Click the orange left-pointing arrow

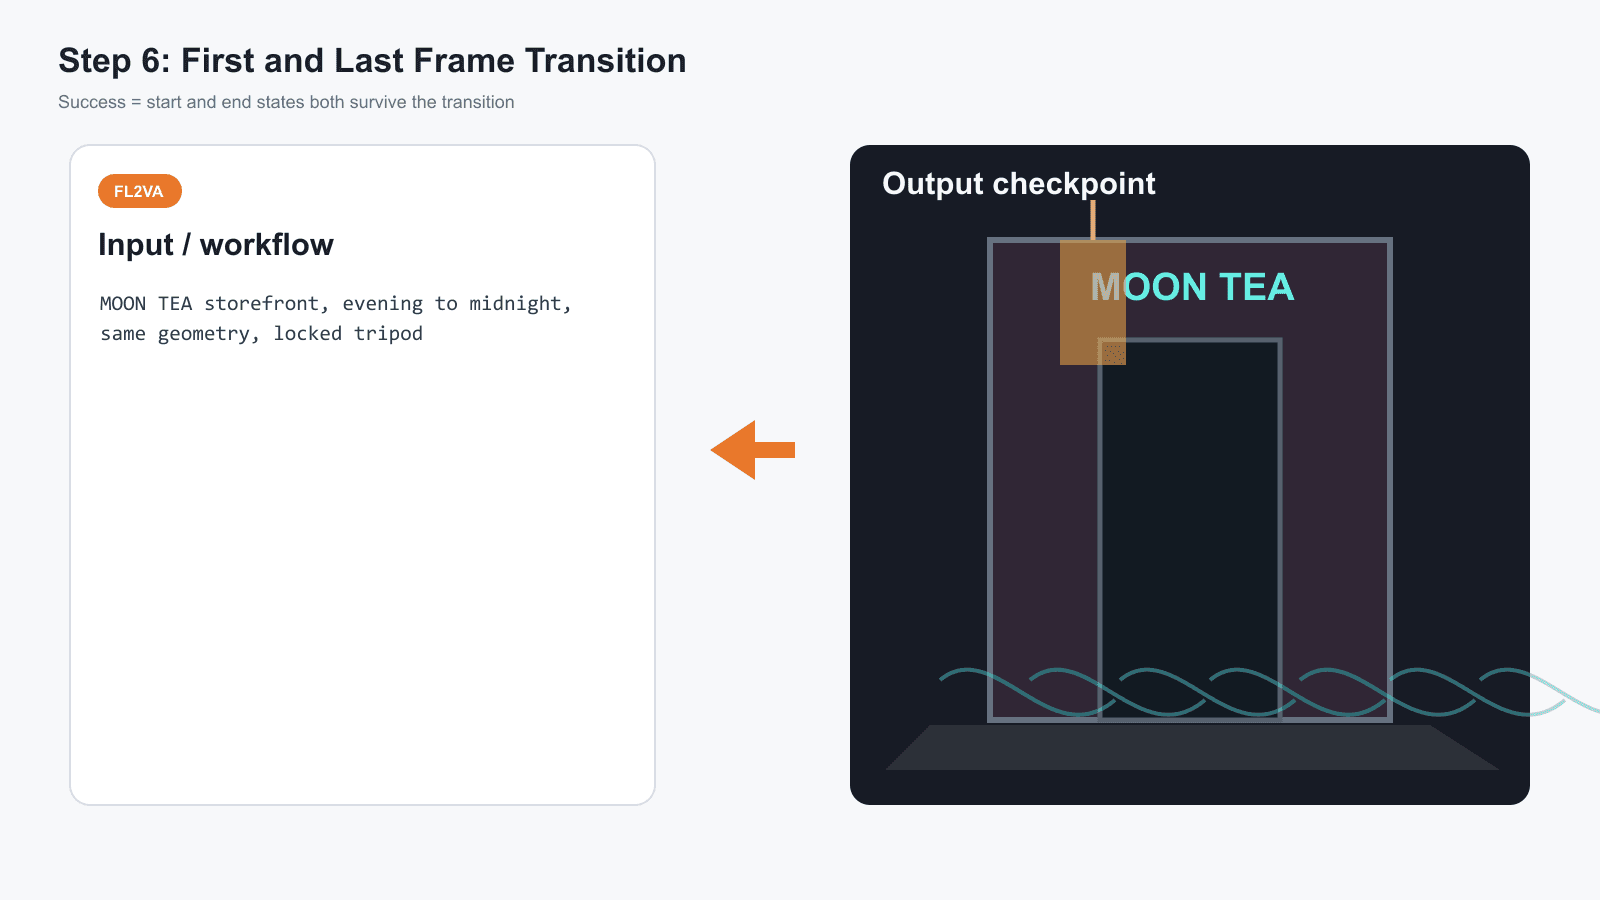point(752,450)
